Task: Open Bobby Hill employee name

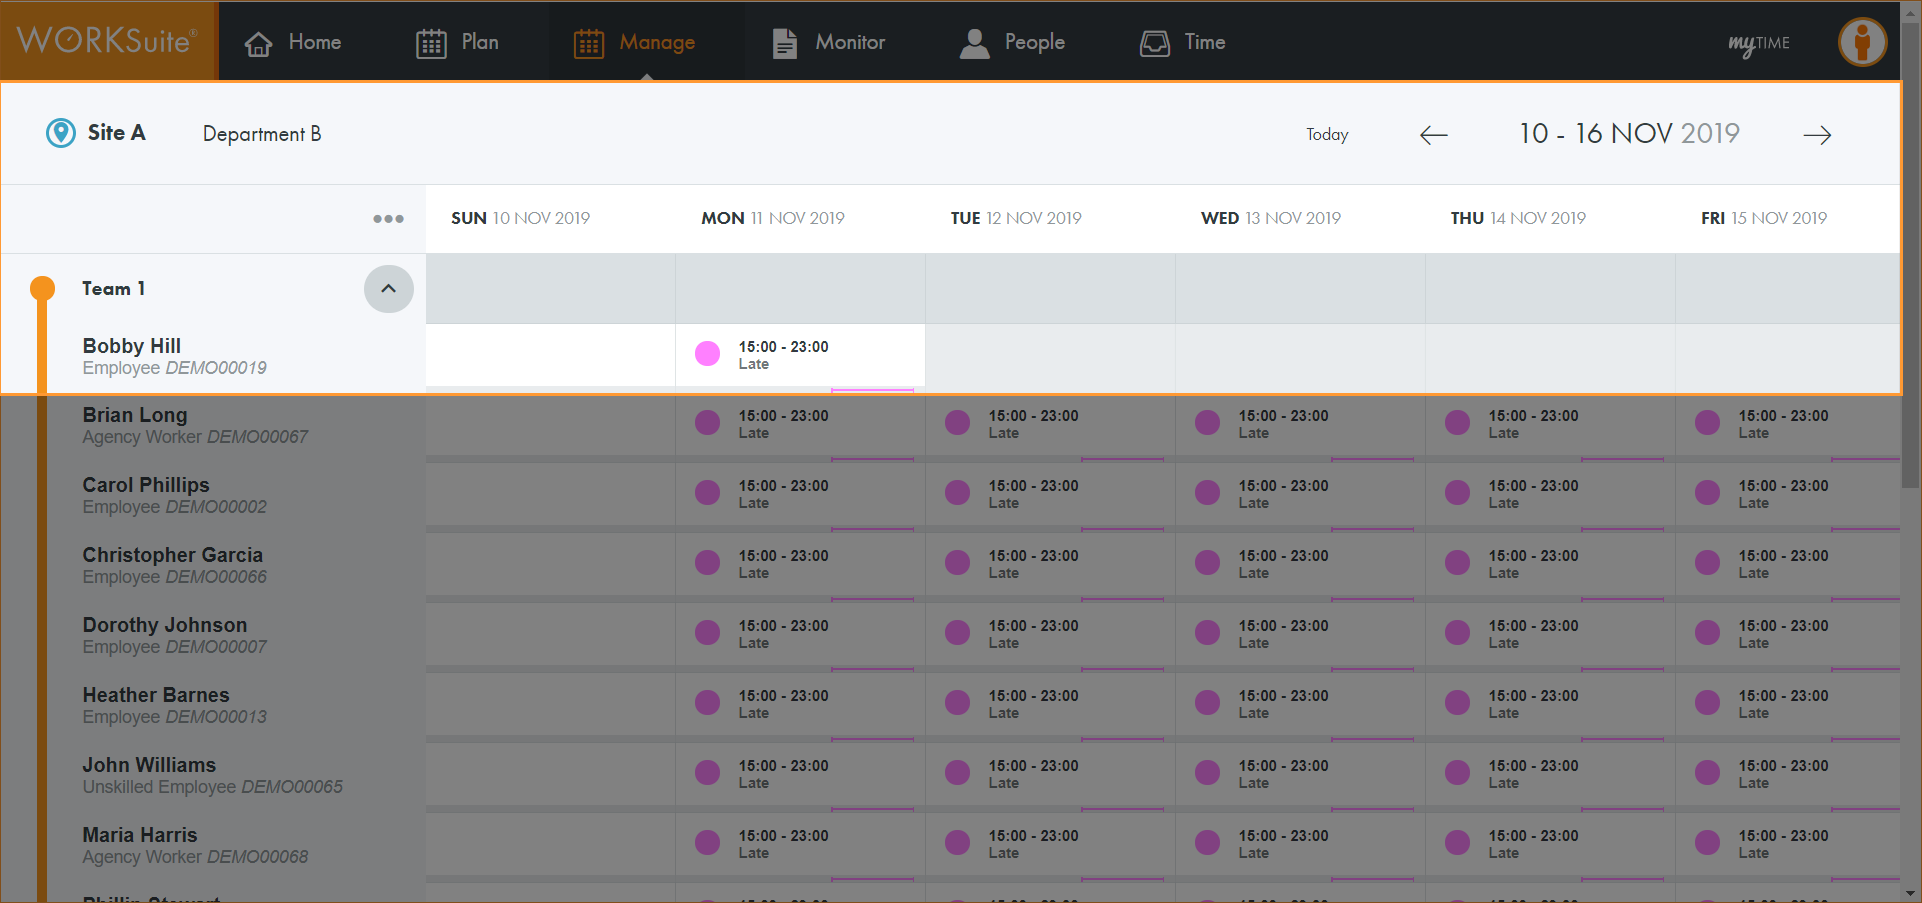Action: 132,346
